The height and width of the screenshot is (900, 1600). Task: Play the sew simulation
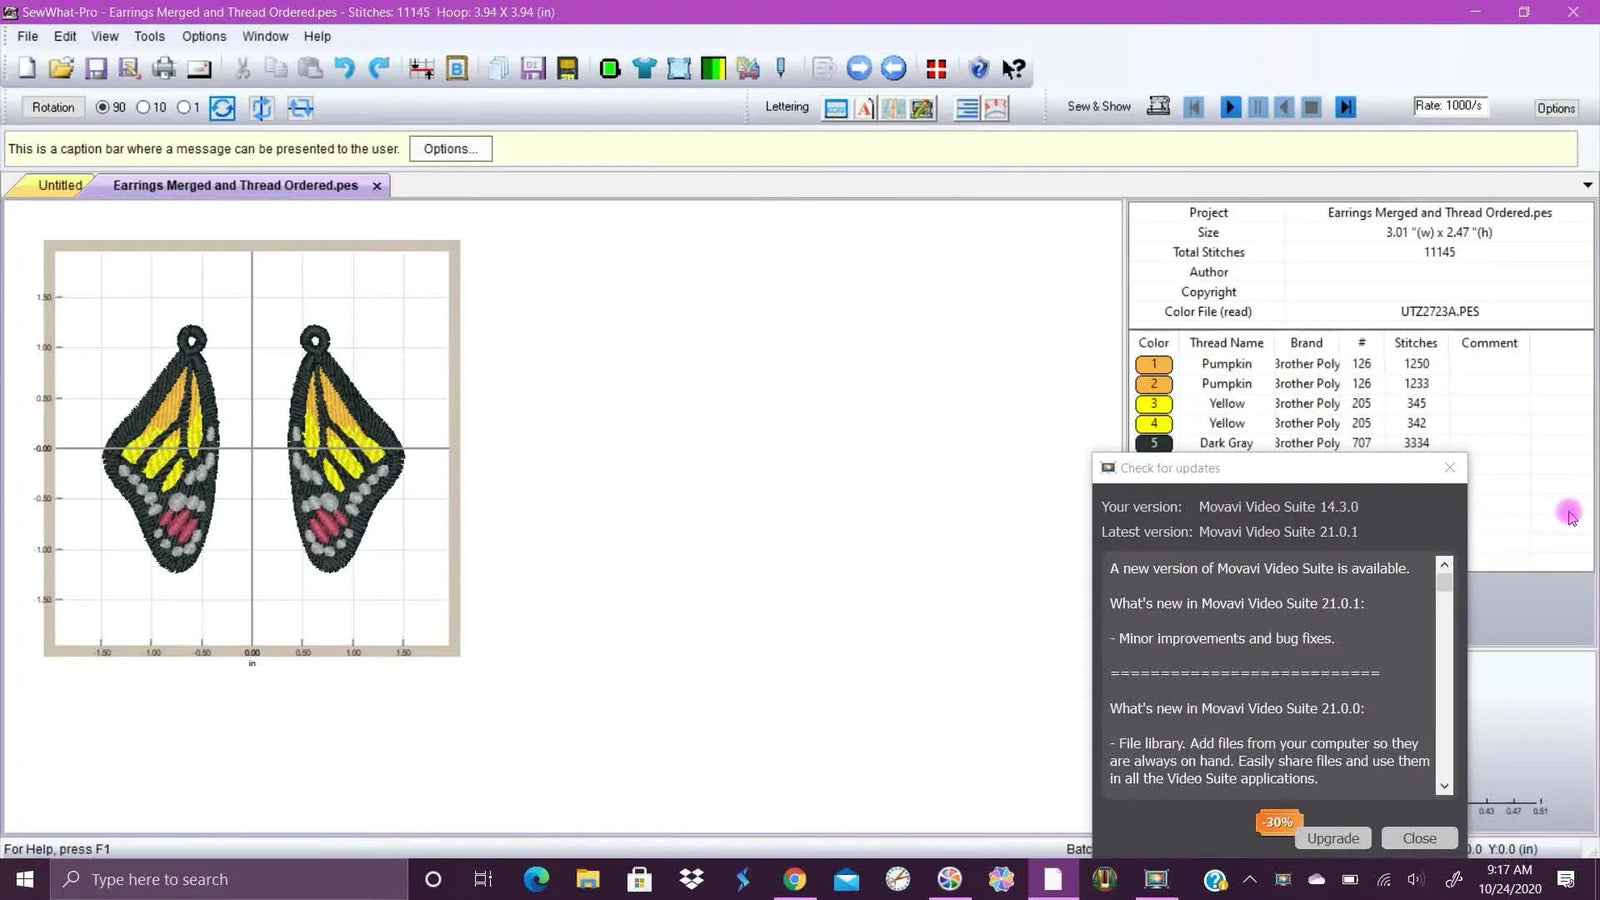1230,107
